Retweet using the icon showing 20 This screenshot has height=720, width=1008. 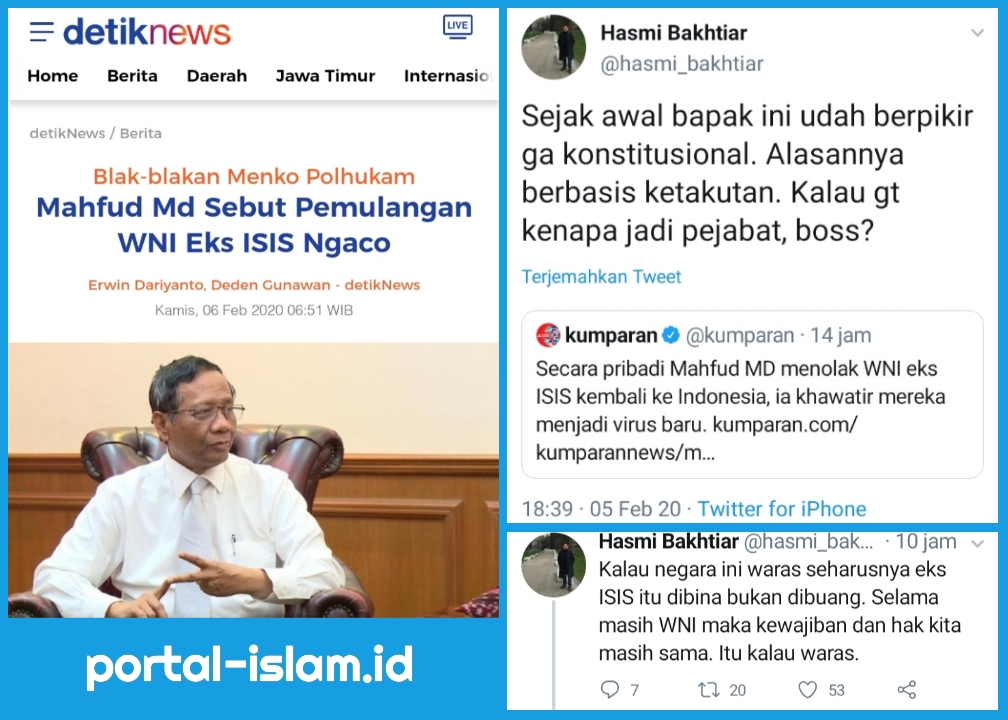[x=708, y=690]
